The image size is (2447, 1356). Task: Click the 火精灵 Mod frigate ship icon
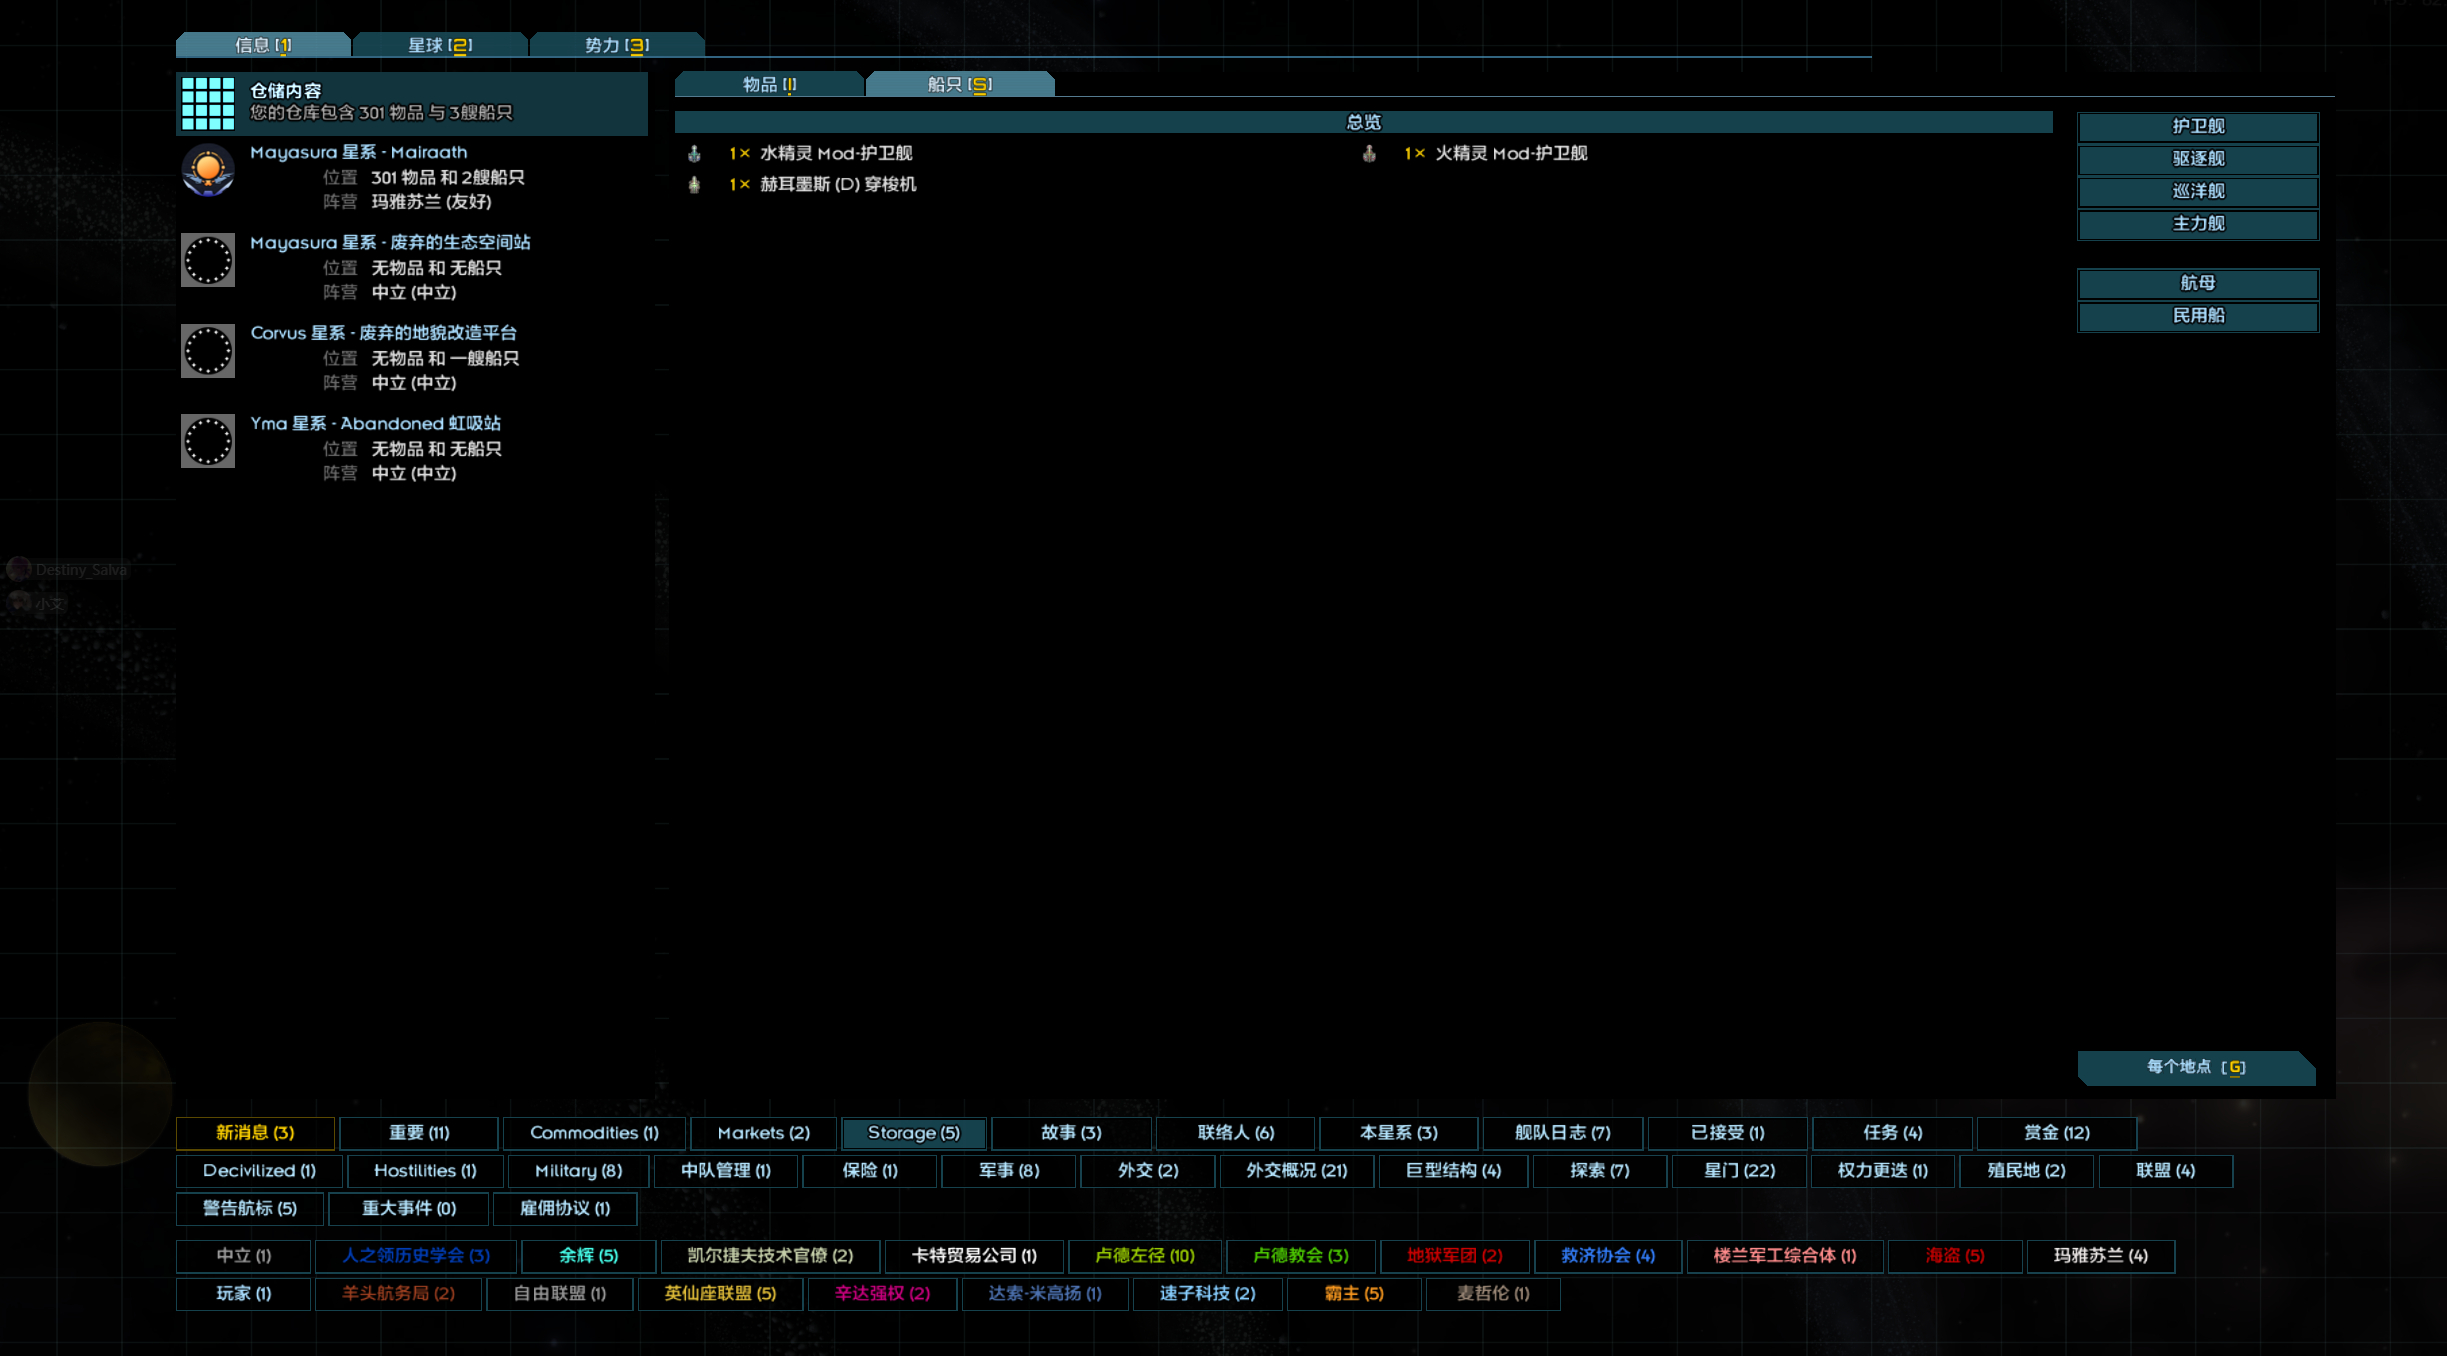pyautogui.click(x=1369, y=154)
